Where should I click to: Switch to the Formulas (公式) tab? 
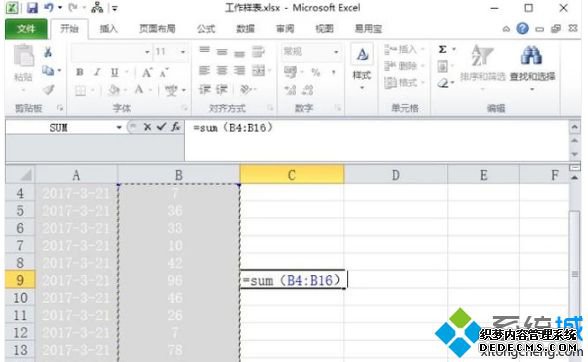(206, 29)
